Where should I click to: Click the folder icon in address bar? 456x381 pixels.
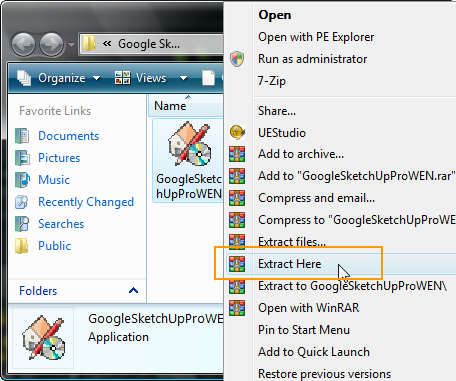point(89,43)
